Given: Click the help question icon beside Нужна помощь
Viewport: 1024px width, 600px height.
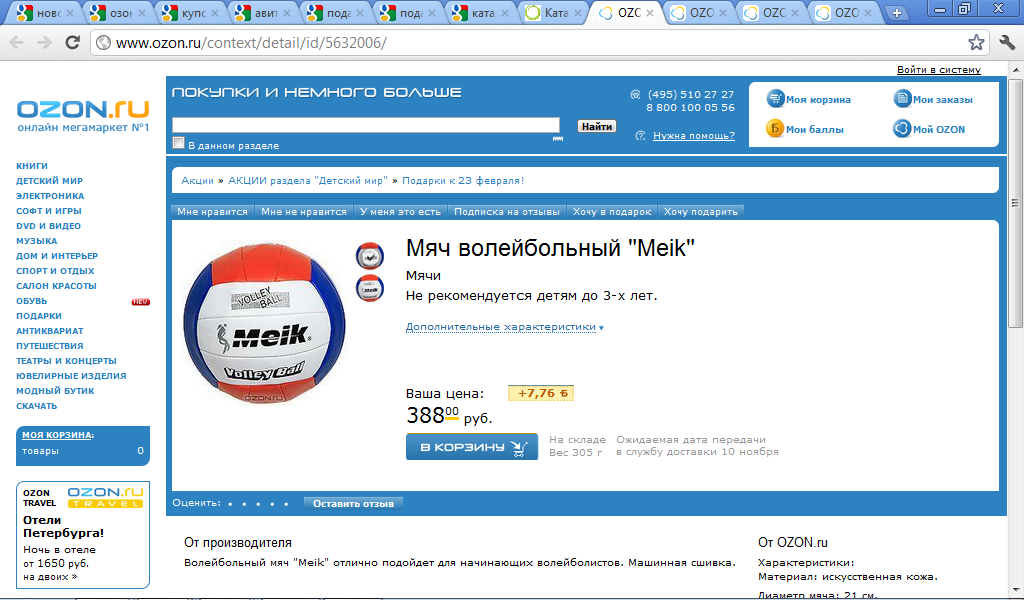Looking at the screenshot, I should coord(641,136).
